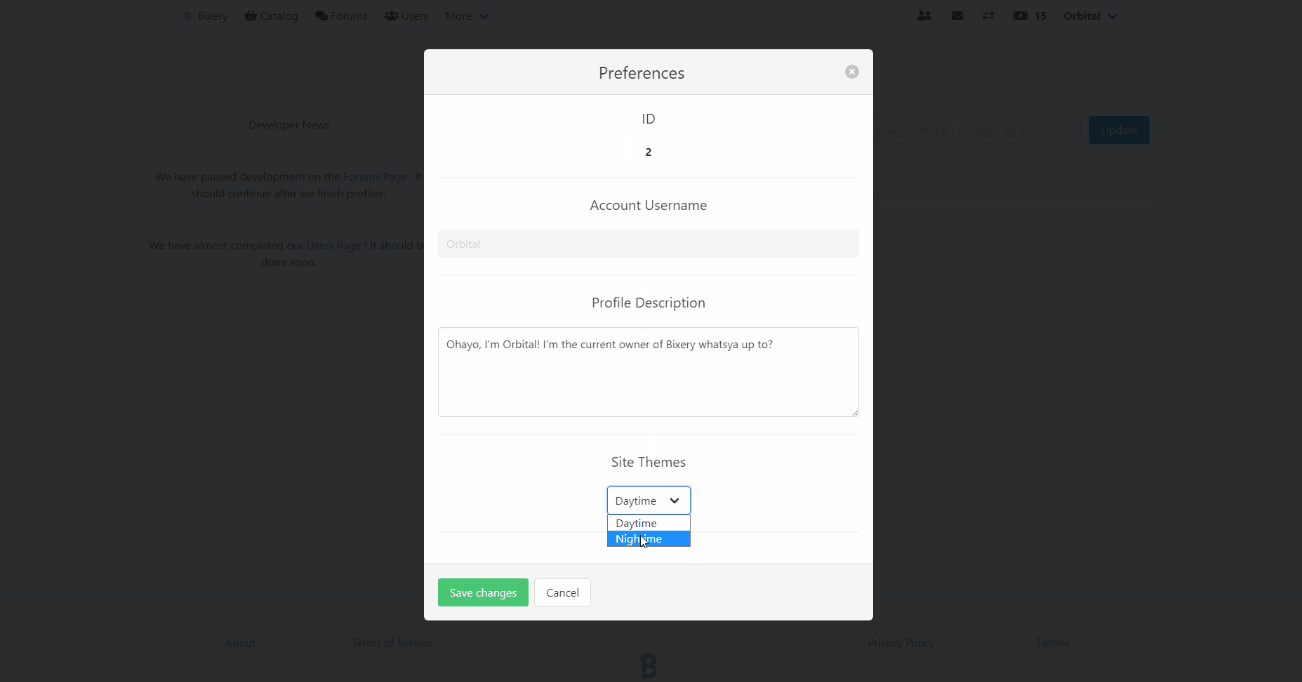Open messages via the envelope icon

[957, 16]
